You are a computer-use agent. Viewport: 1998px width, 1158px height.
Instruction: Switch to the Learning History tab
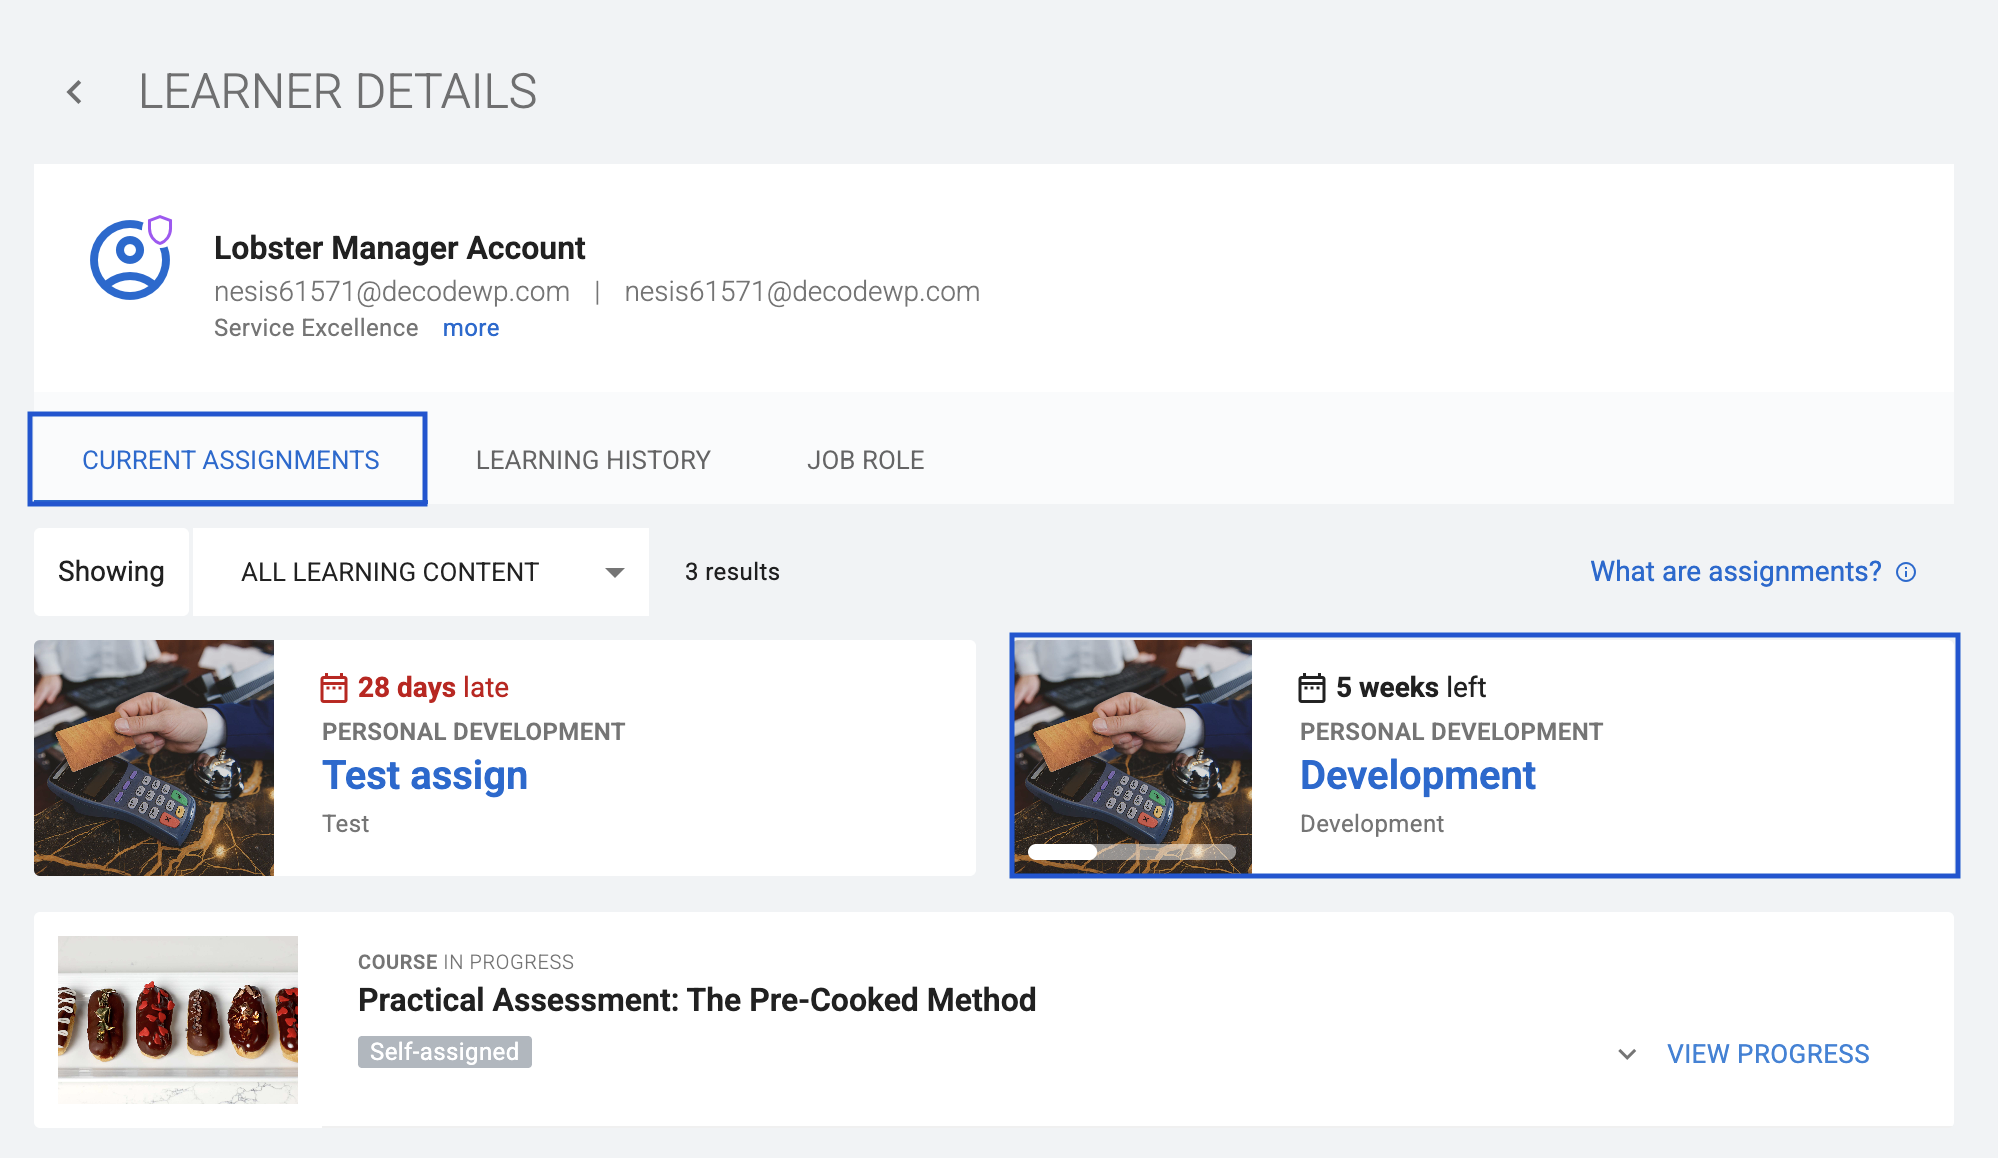593,460
